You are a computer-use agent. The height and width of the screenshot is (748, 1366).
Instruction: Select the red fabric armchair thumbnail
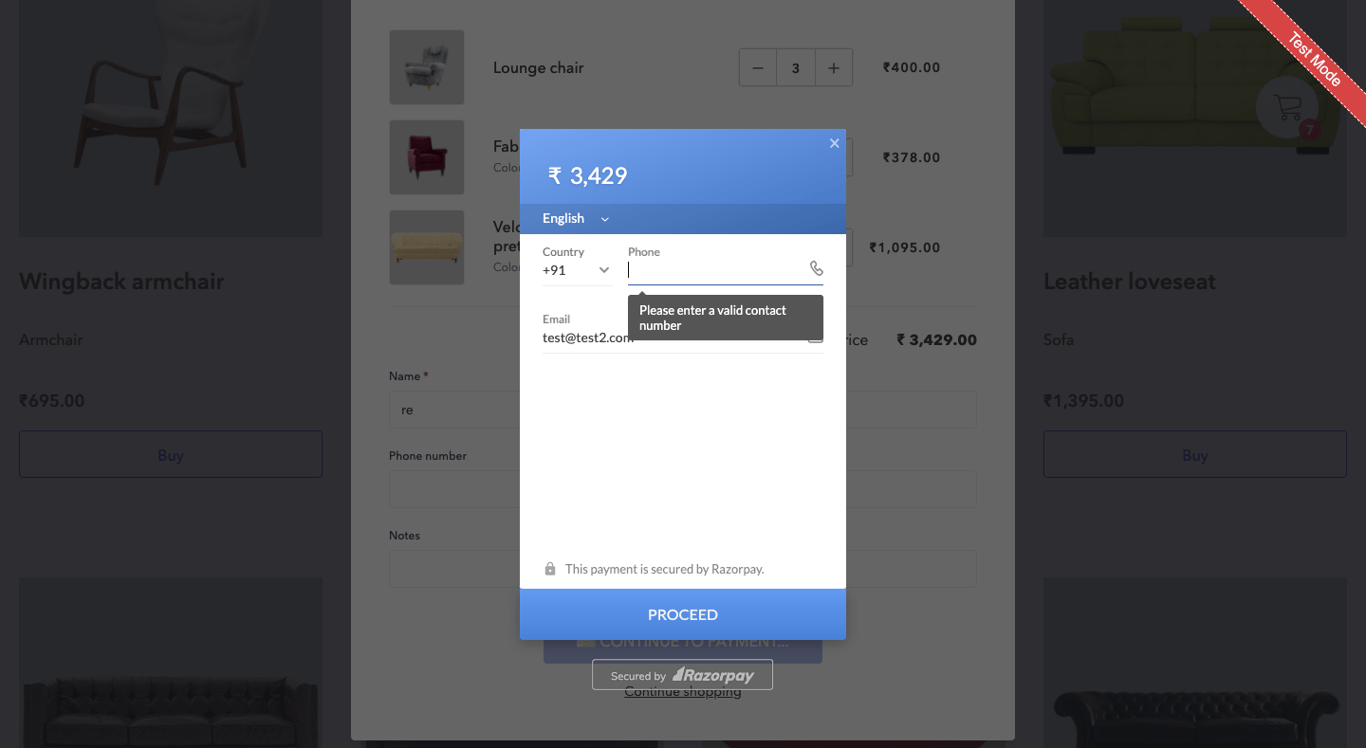point(427,157)
